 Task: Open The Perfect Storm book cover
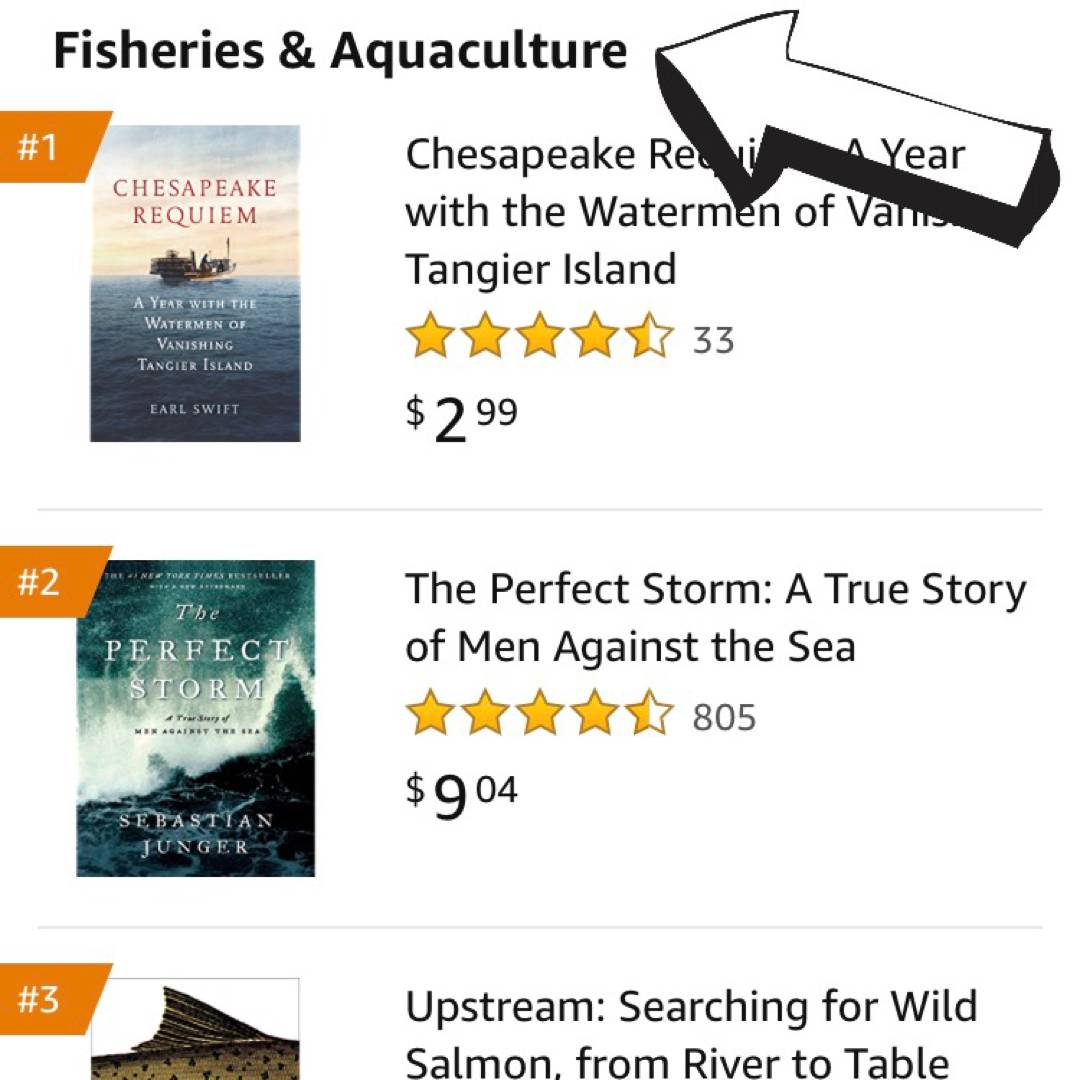coord(195,718)
